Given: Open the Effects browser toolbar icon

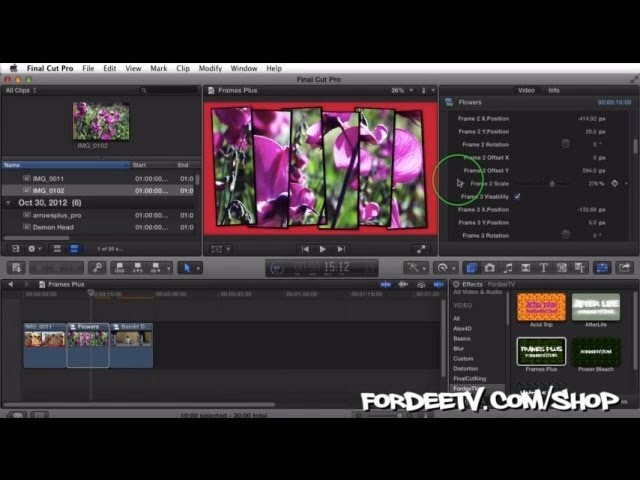Looking at the screenshot, I should [472, 268].
